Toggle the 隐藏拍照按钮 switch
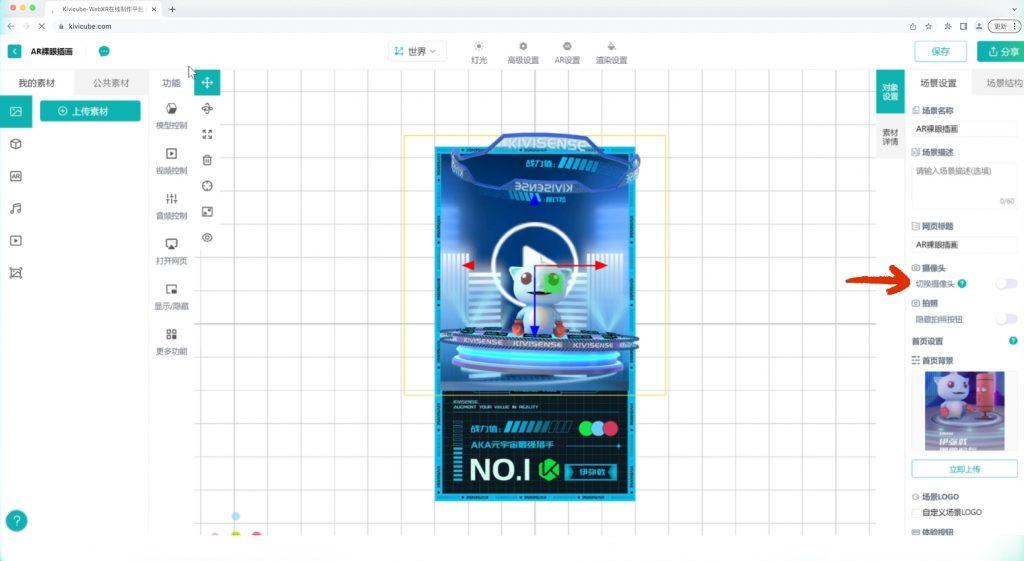This screenshot has height=561, width=1024. 1006,319
